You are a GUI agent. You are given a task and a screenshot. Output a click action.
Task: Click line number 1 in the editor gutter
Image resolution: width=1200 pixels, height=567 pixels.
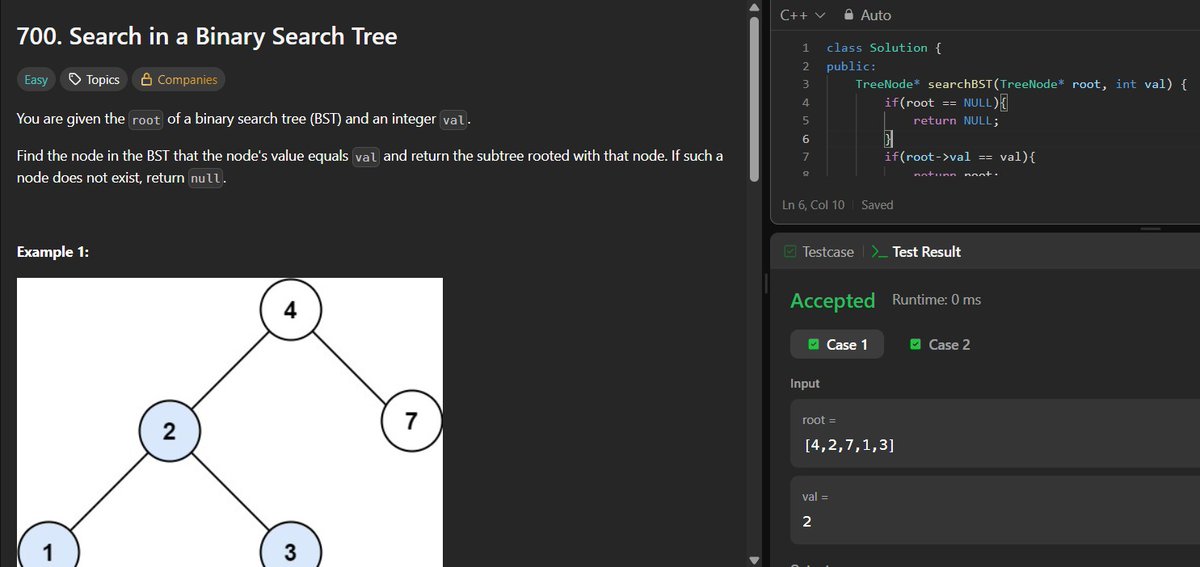click(806, 48)
